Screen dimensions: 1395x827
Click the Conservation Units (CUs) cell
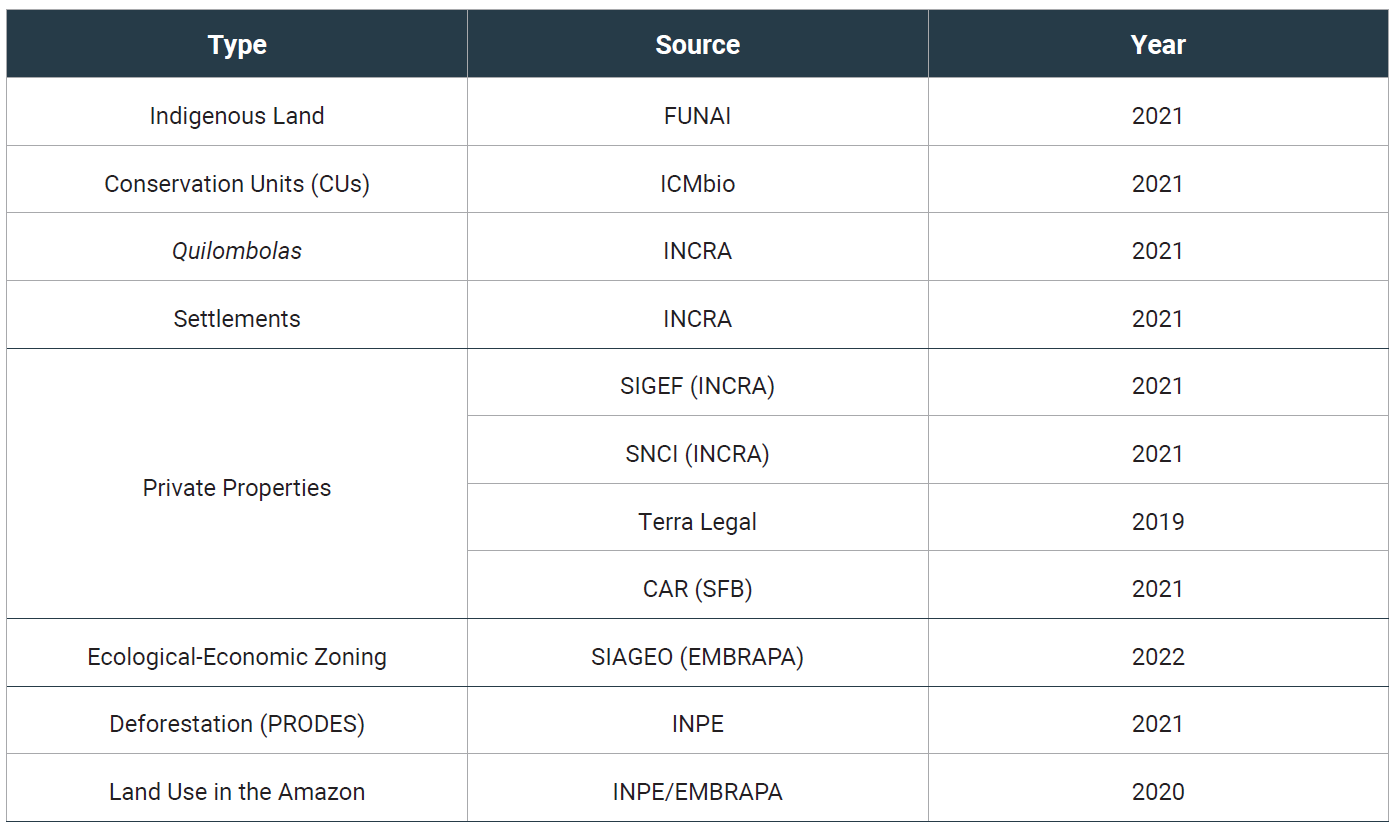tap(237, 183)
